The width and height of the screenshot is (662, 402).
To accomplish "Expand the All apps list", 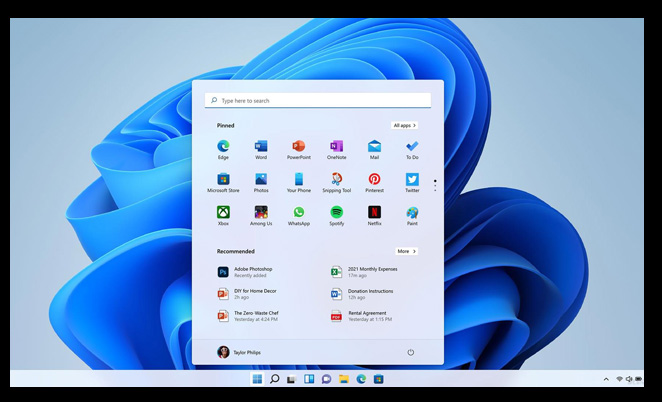I will click(404, 125).
